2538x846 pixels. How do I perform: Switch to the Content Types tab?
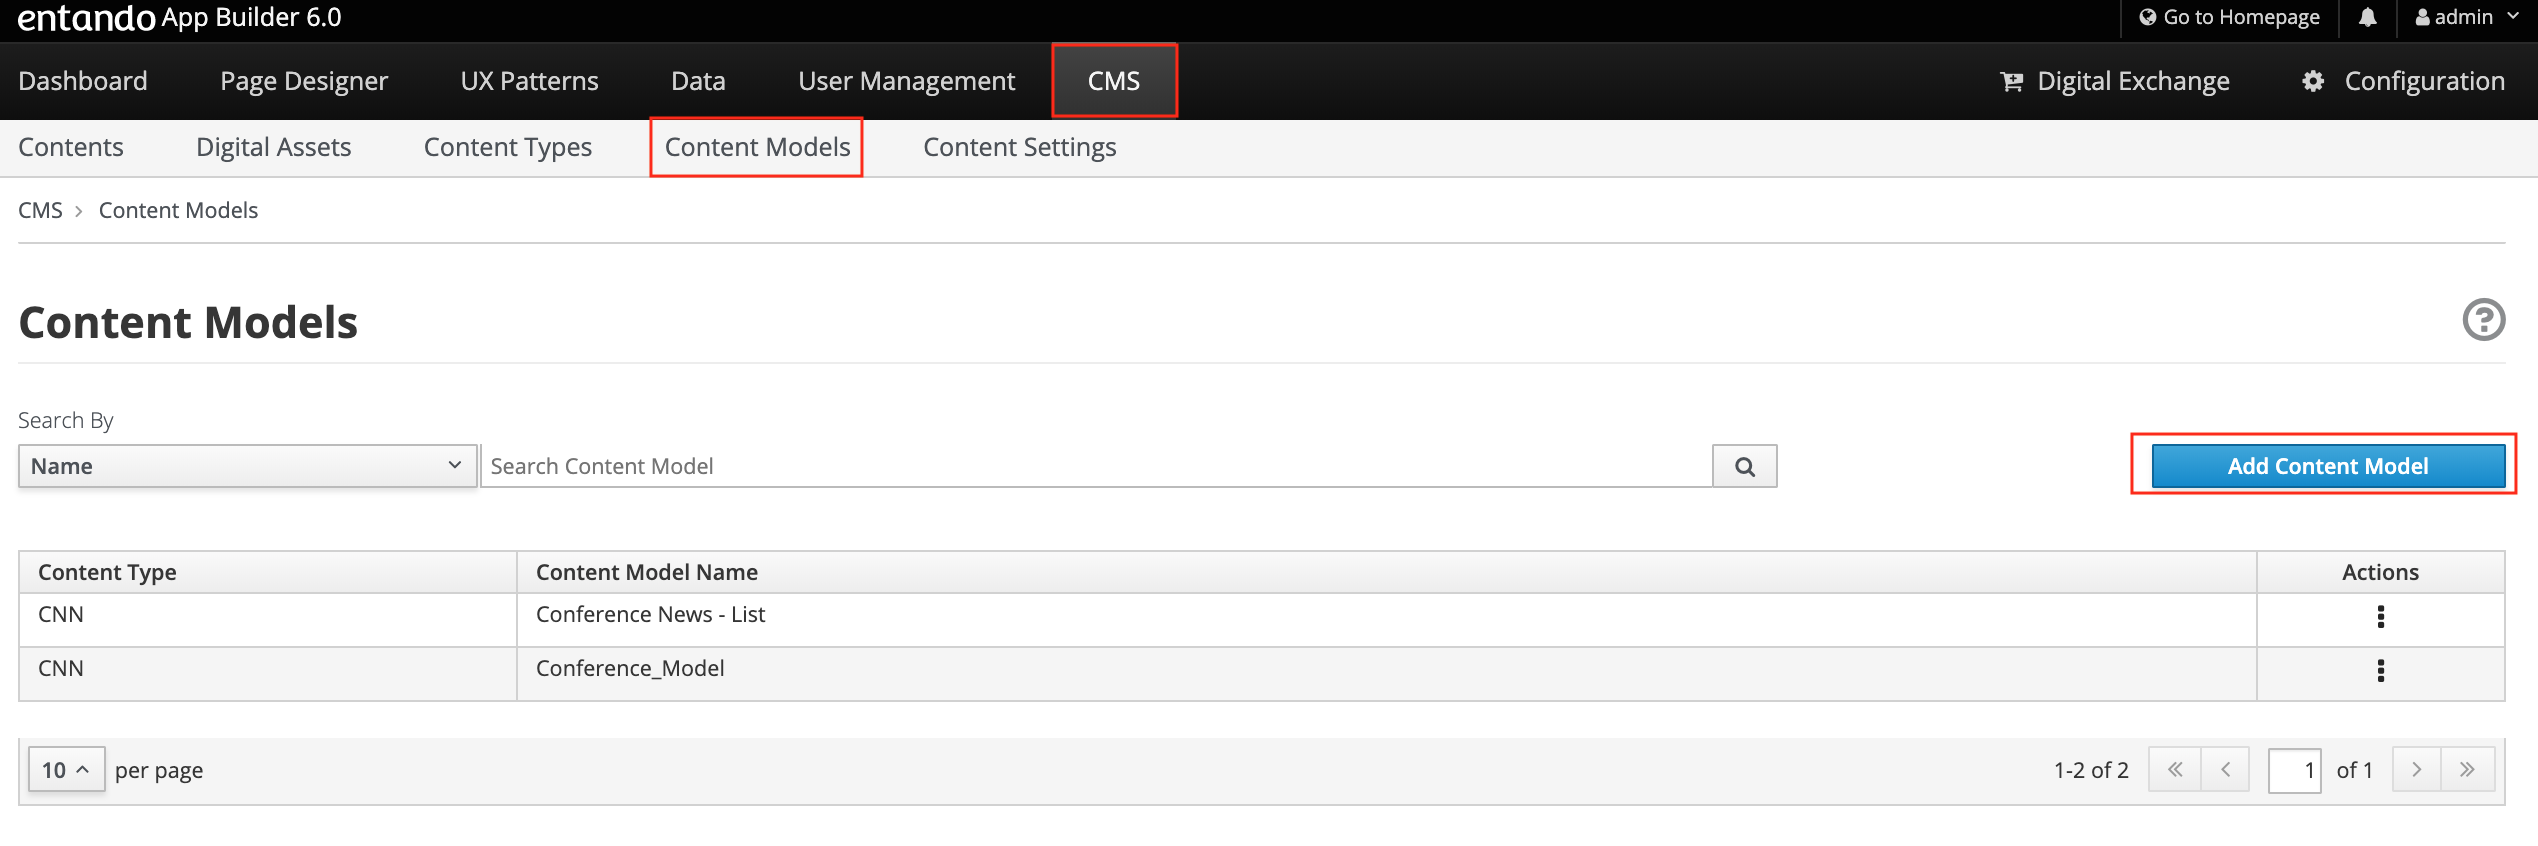(x=507, y=148)
